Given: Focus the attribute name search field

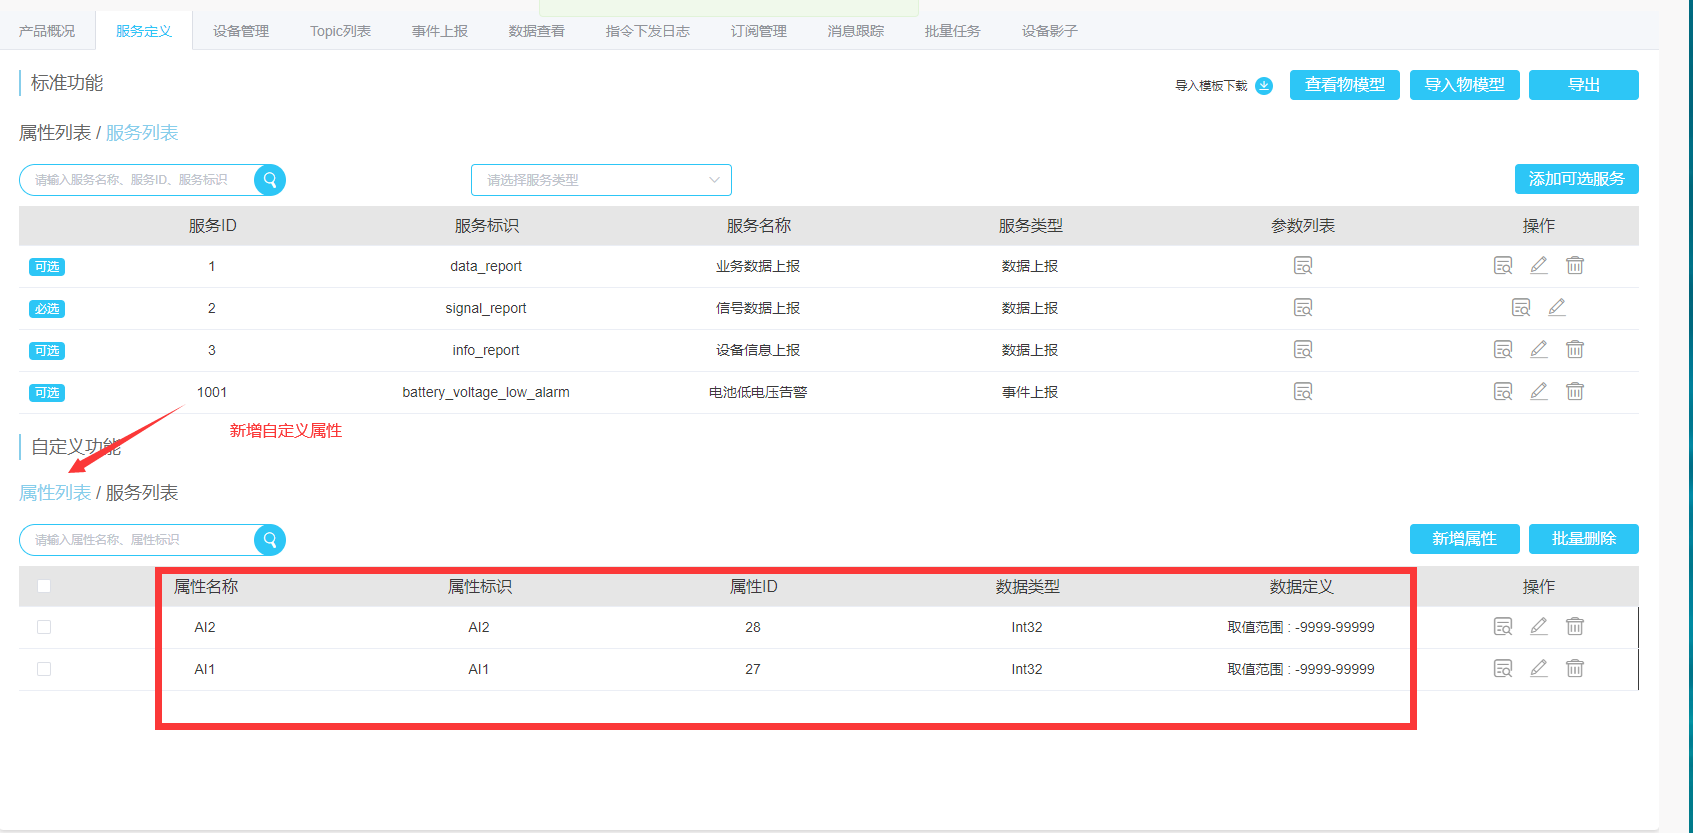Looking at the screenshot, I should [x=137, y=540].
